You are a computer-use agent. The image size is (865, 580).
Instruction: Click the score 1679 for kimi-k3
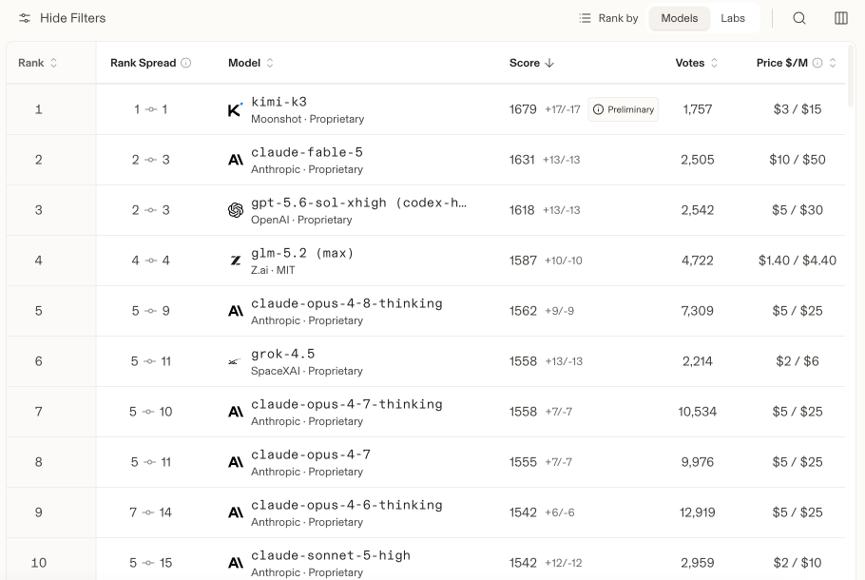pyautogui.click(x=522, y=109)
